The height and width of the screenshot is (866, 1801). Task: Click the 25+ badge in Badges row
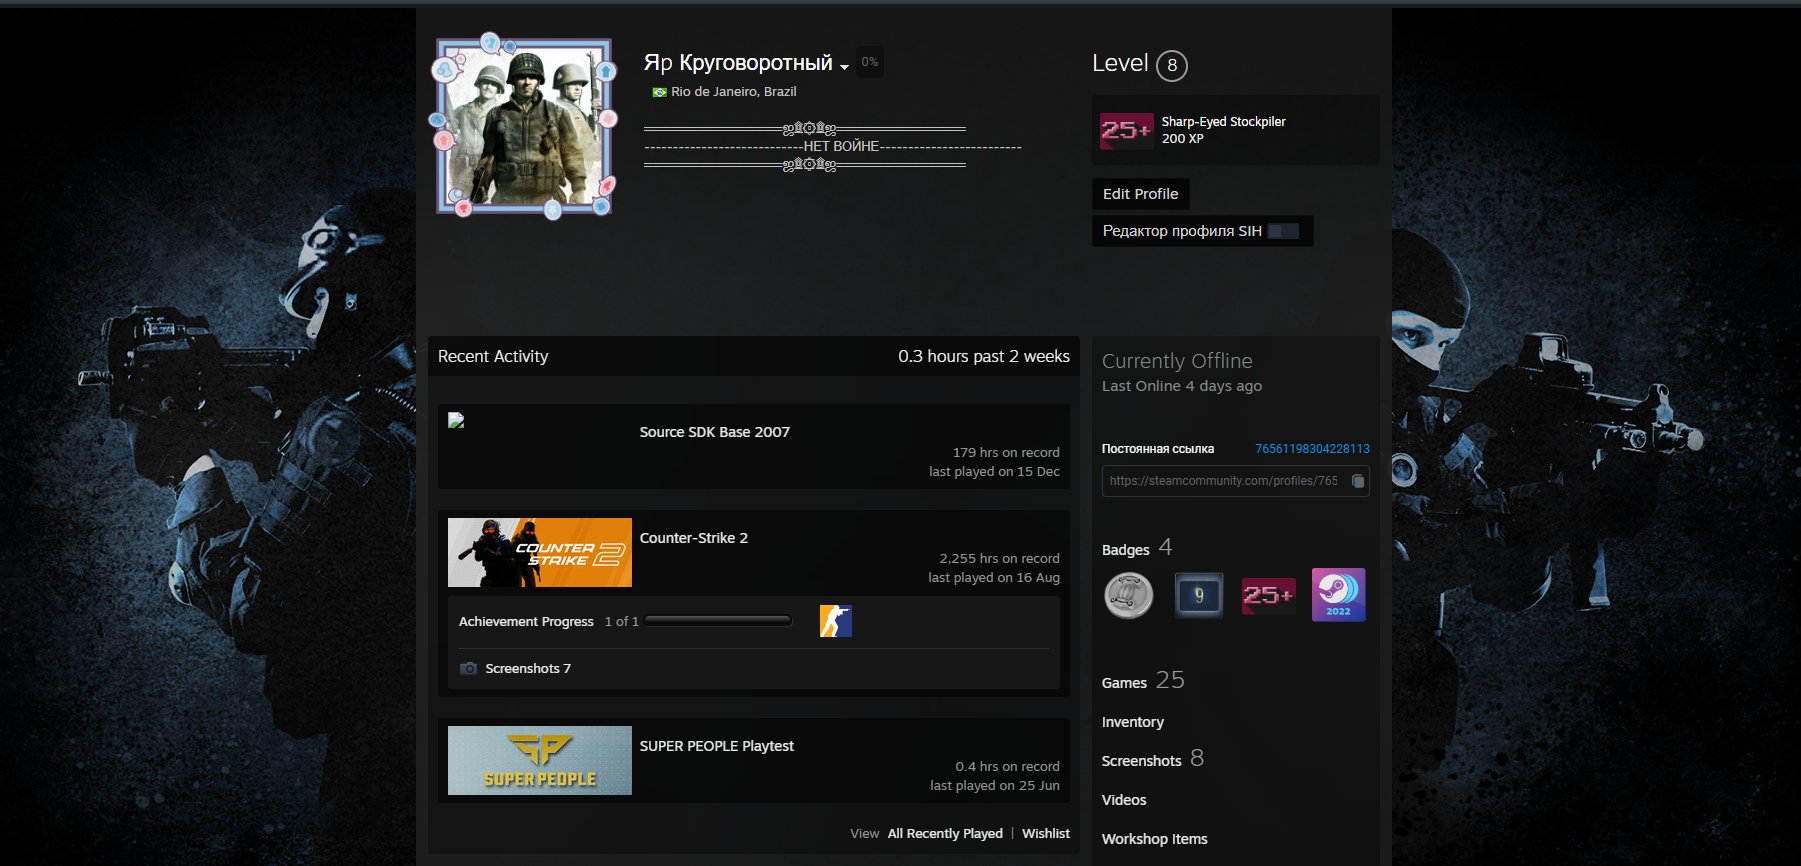coord(1268,596)
